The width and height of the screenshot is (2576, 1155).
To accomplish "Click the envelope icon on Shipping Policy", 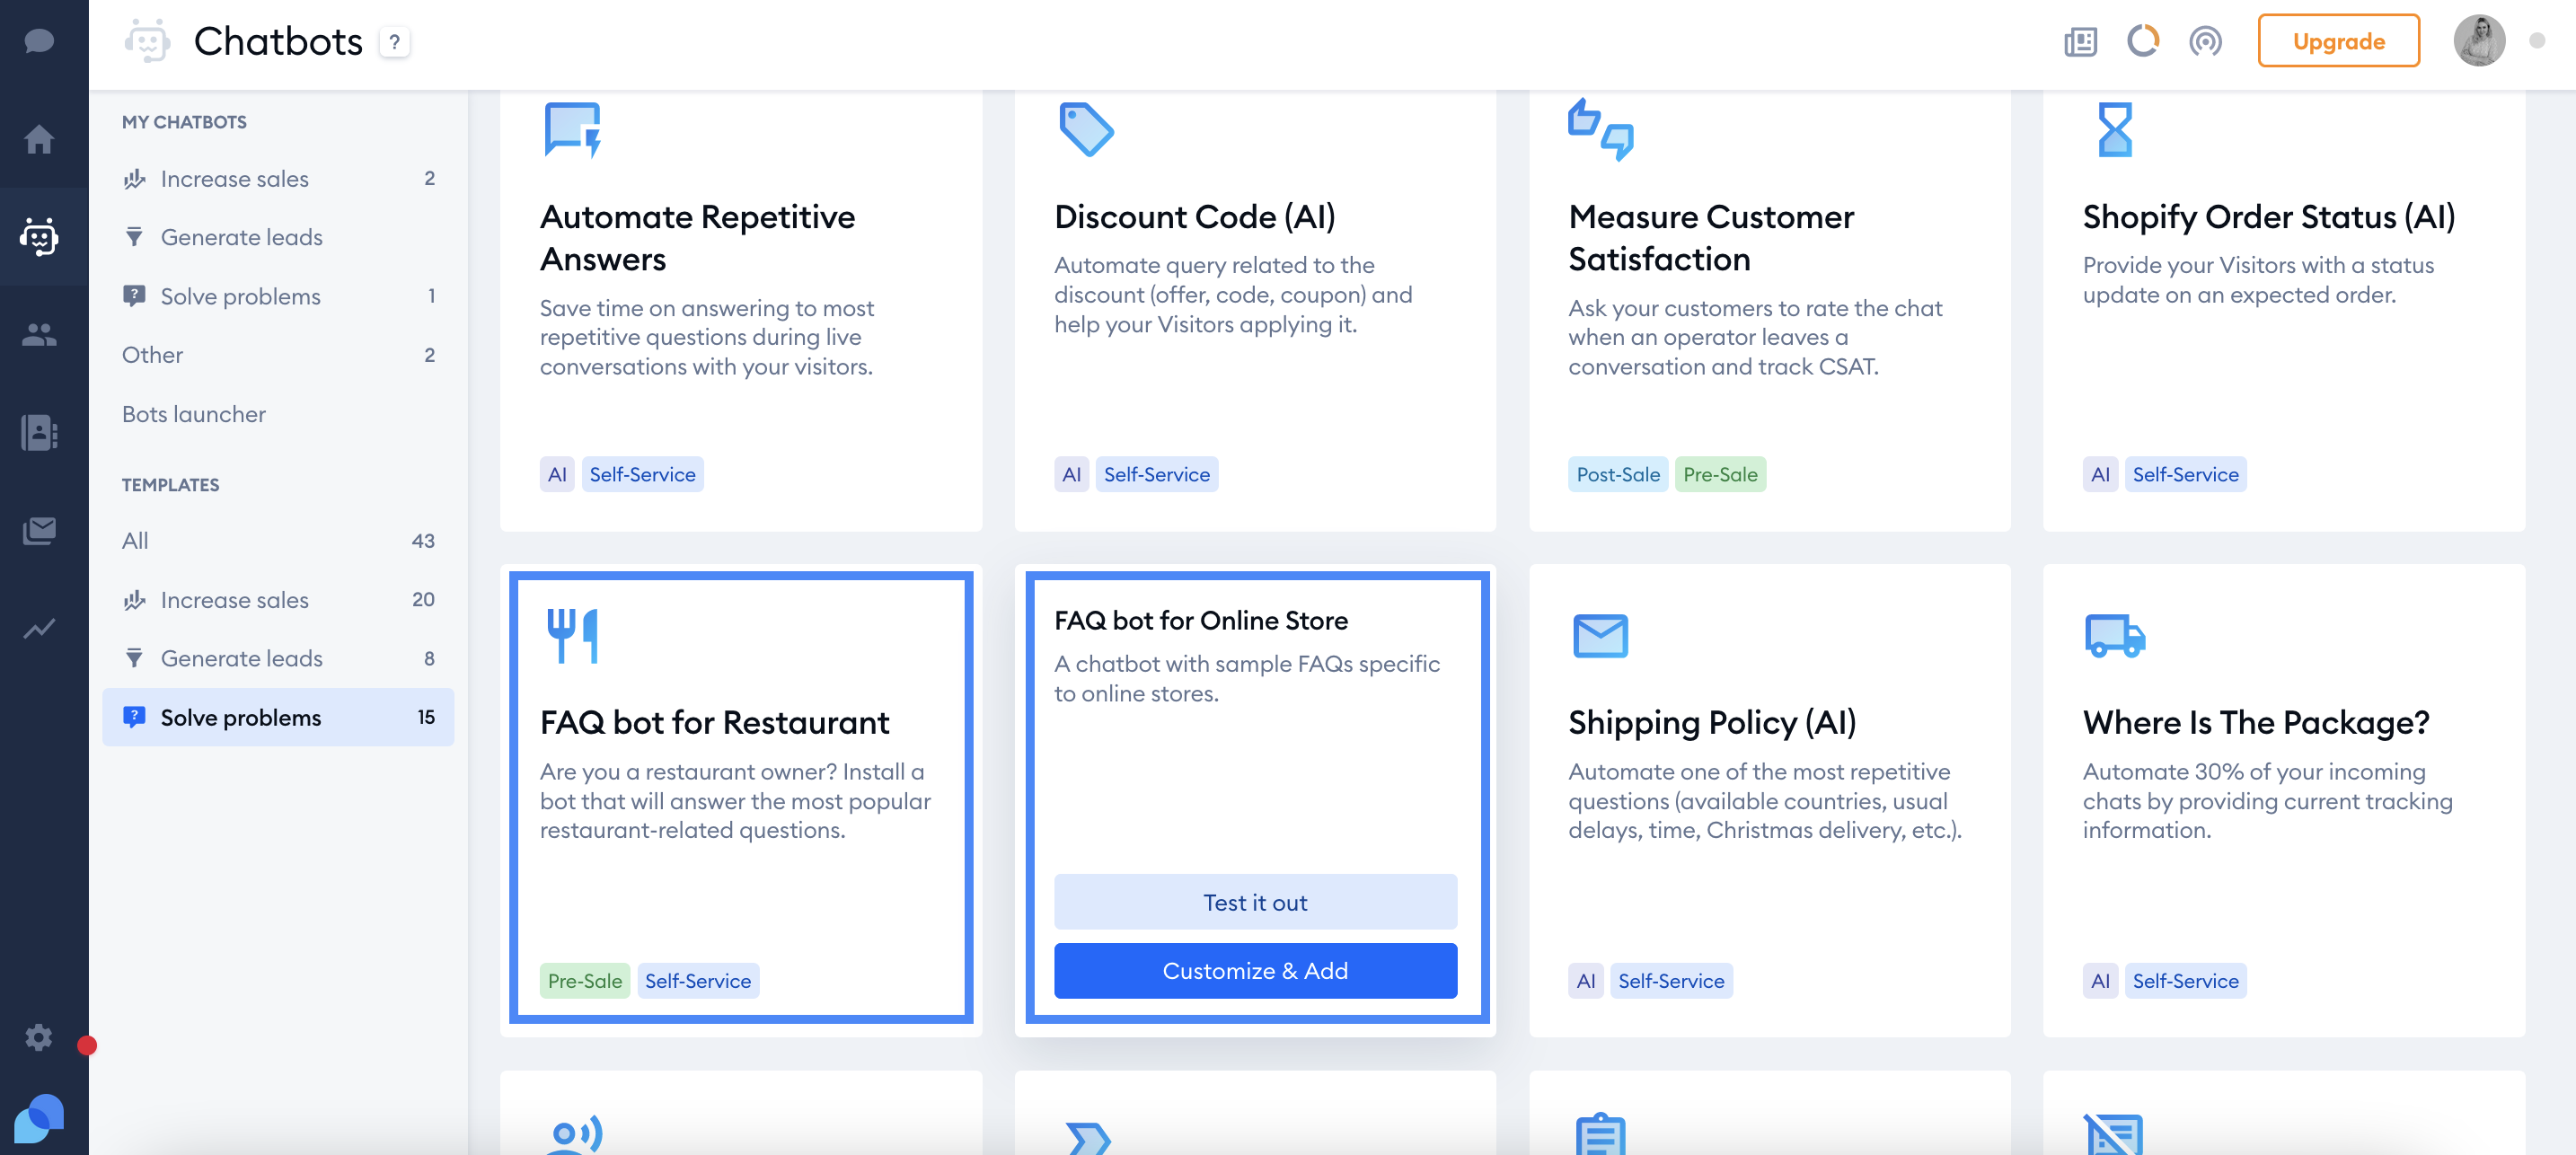I will coord(1600,636).
